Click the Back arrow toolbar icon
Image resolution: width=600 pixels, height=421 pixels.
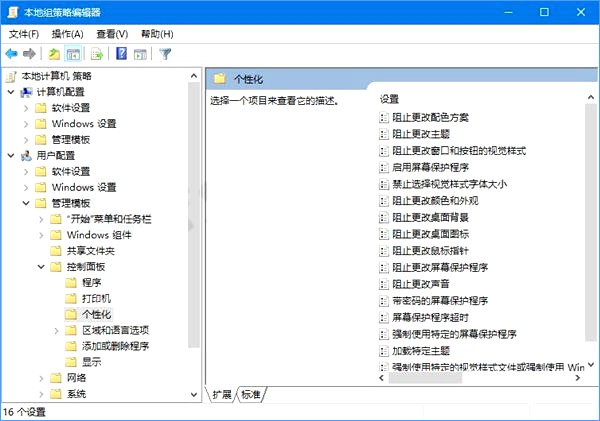point(11,53)
